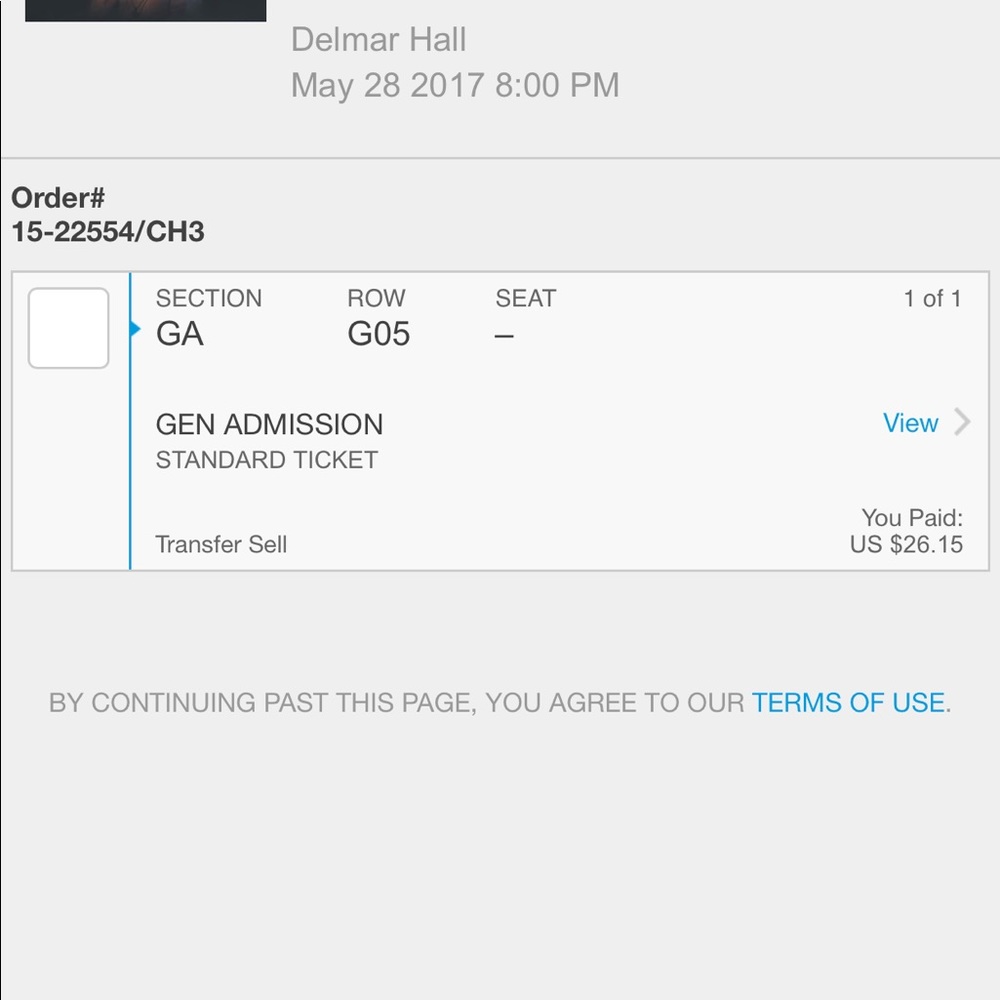Tap the Sell option

click(267, 544)
